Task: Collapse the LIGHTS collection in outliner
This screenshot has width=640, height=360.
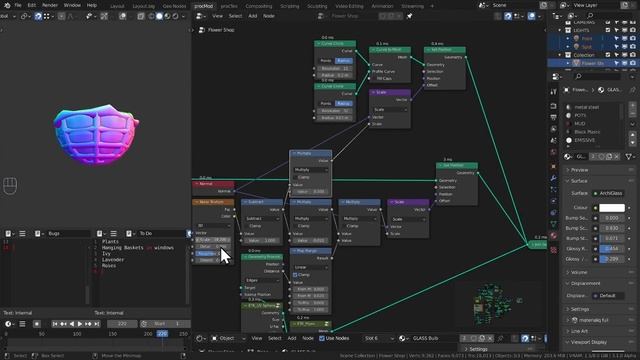Action: (560, 30)
